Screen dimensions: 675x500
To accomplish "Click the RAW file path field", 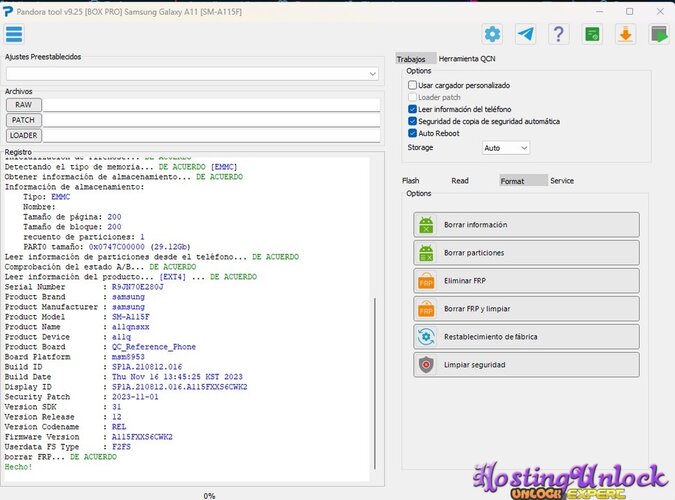I will point(211,105).
